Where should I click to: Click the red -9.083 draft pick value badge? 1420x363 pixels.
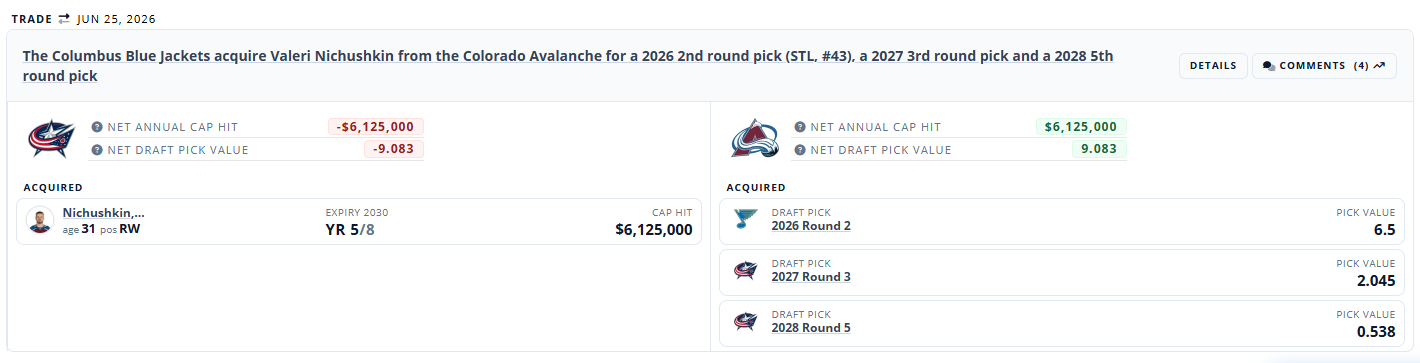(x=394, y=149)
